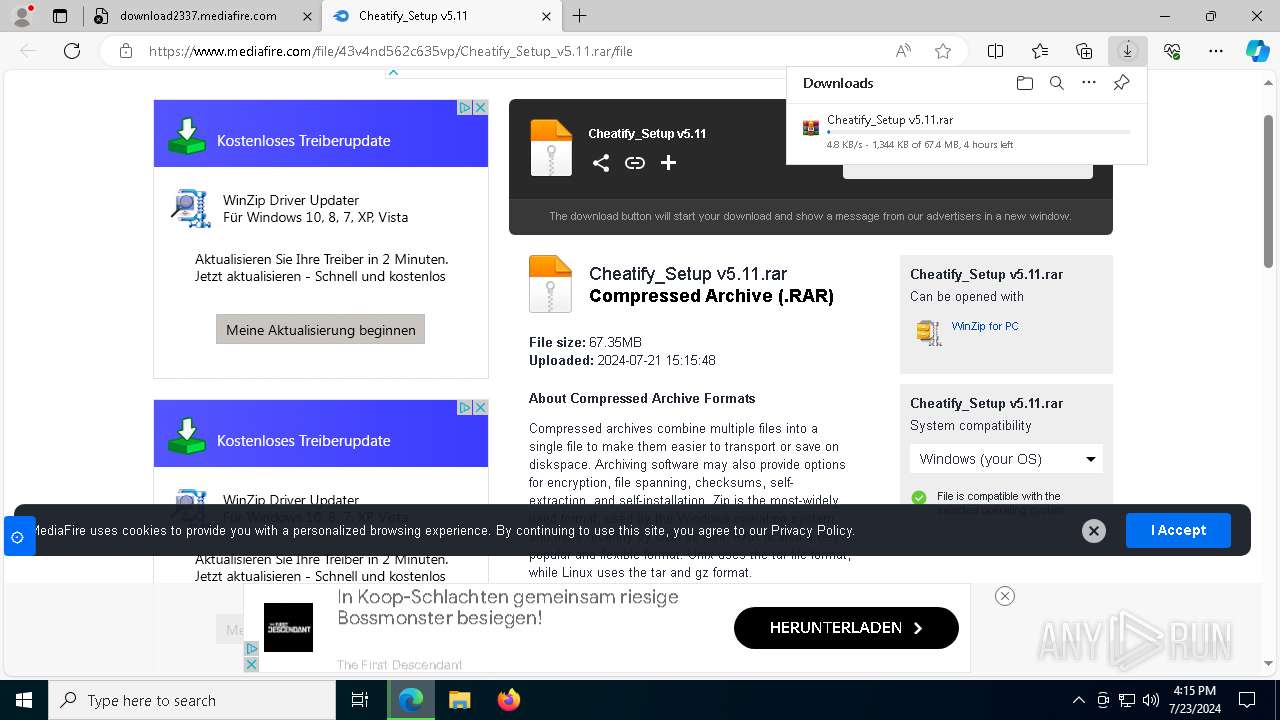Open Settings and more menu
This screenshot has width=1280, height=720.
tap(1216, 51)
